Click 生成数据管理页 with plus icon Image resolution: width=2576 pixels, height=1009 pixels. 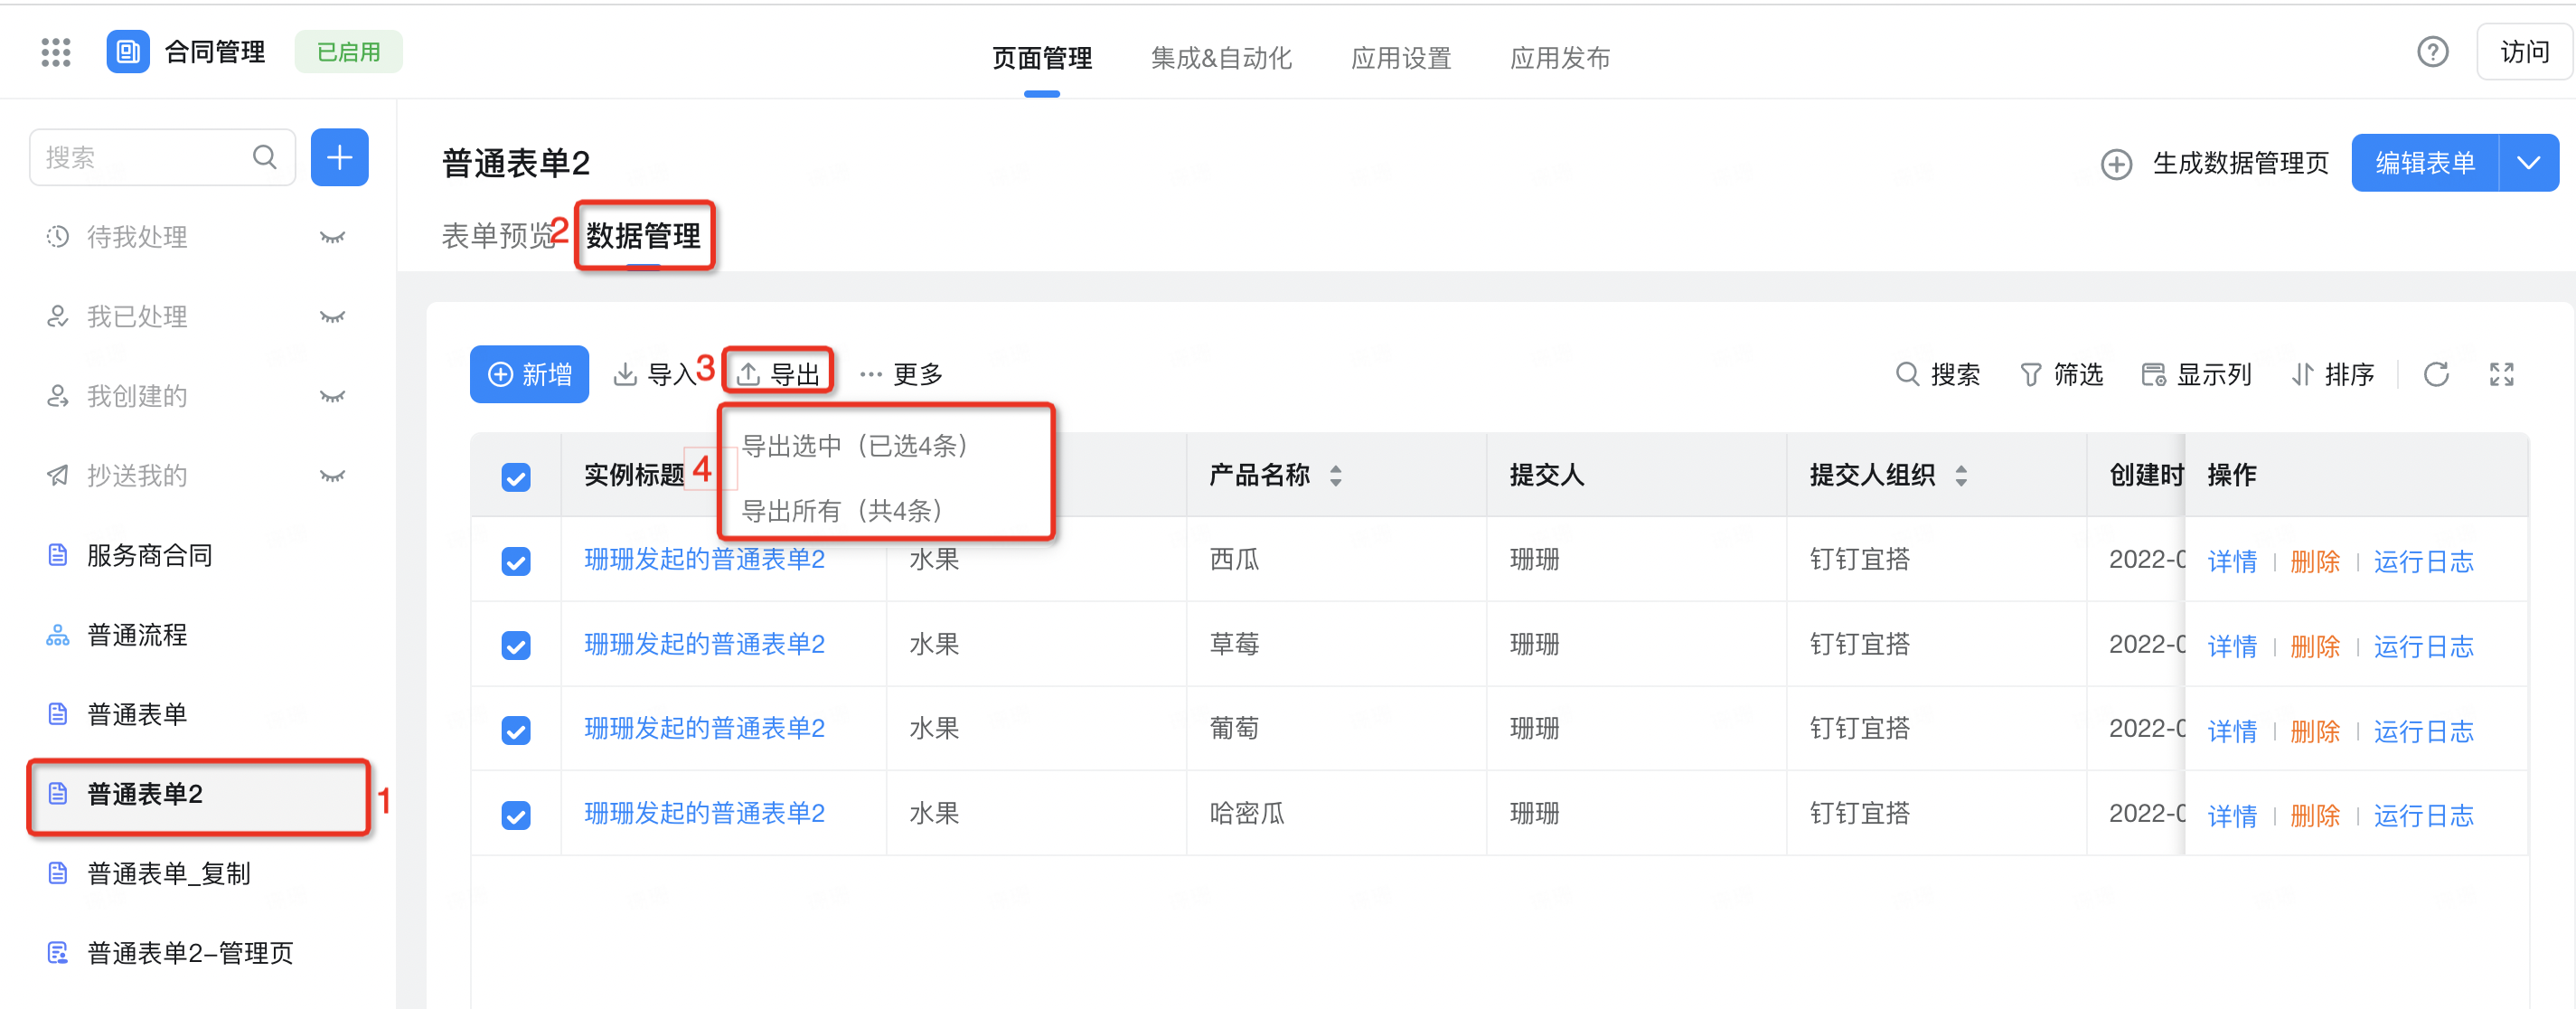(x=2214, y=163)
